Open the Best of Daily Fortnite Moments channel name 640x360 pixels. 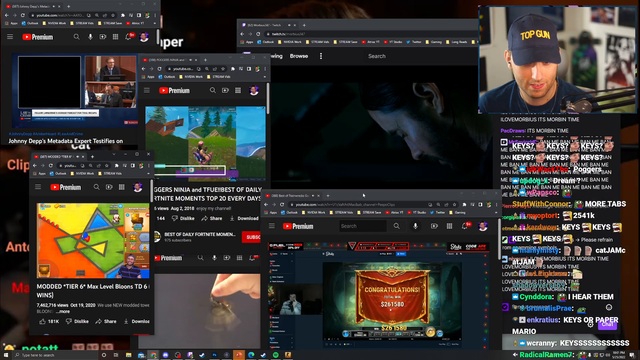(200, 234)
